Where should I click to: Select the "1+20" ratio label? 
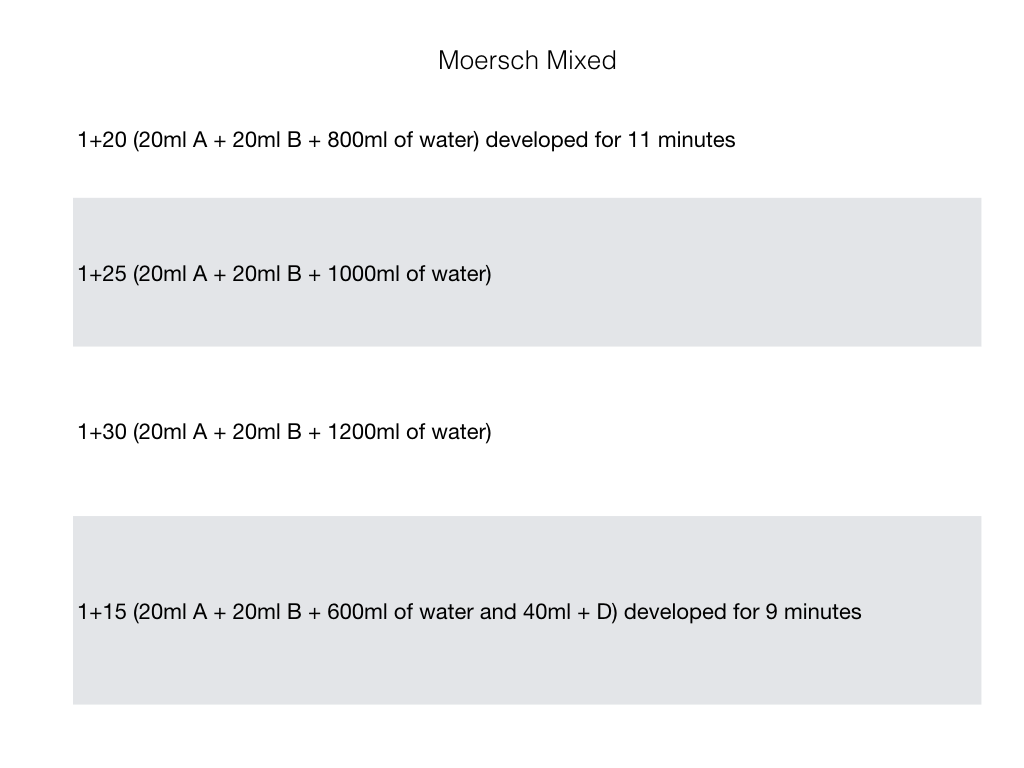(x=101, y=140)
